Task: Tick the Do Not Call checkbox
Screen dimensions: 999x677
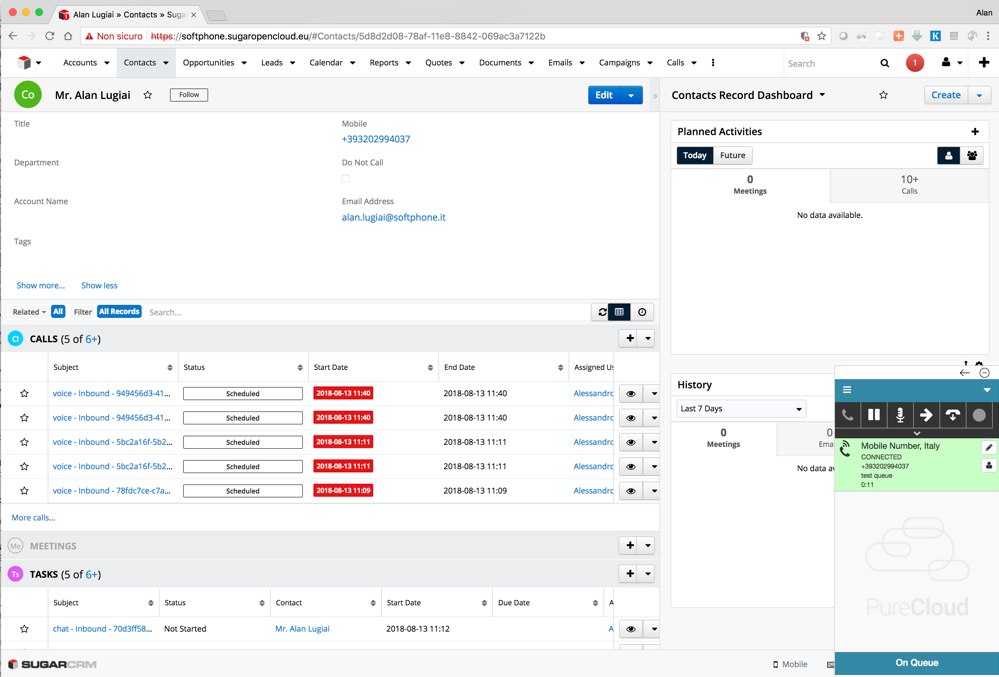Action: tap(346, 179)
